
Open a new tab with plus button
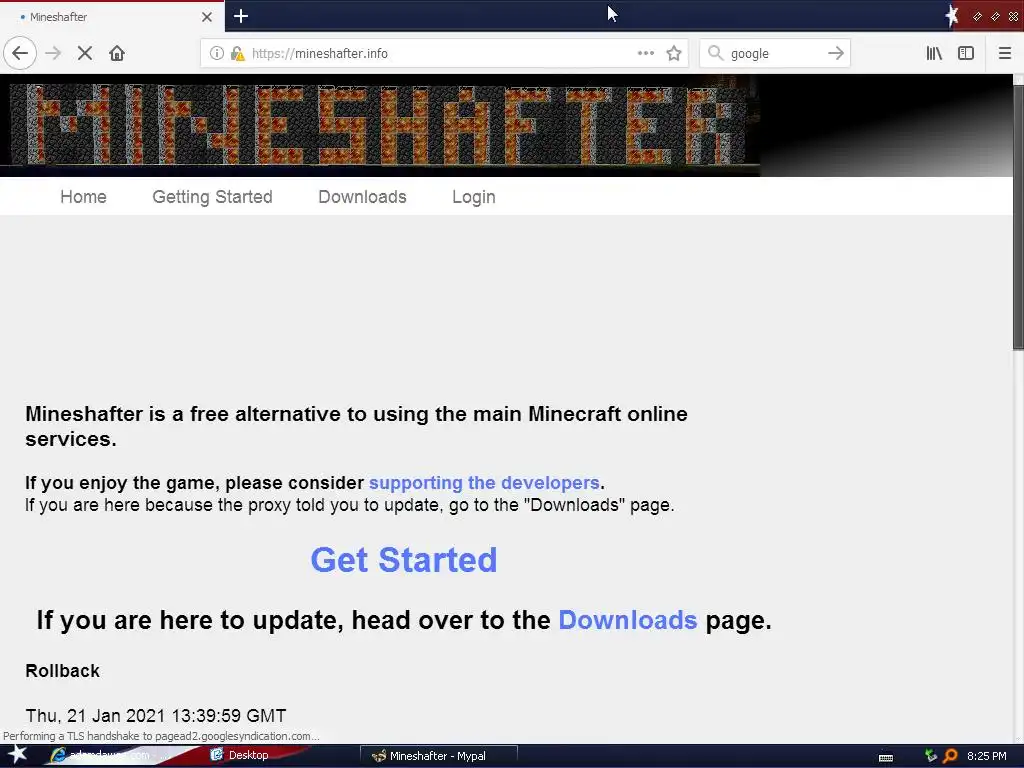point(241,16)
